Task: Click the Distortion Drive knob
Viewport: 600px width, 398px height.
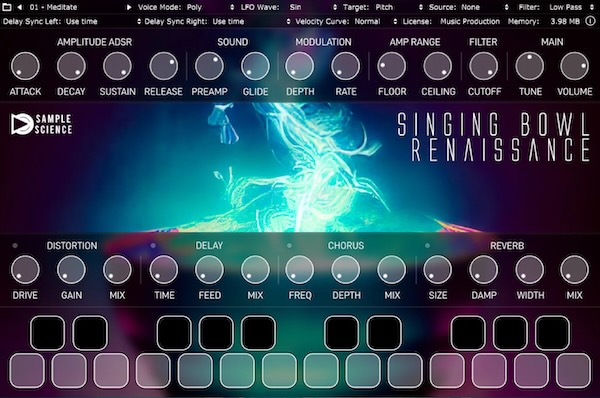Action: (x=25, y=270)
